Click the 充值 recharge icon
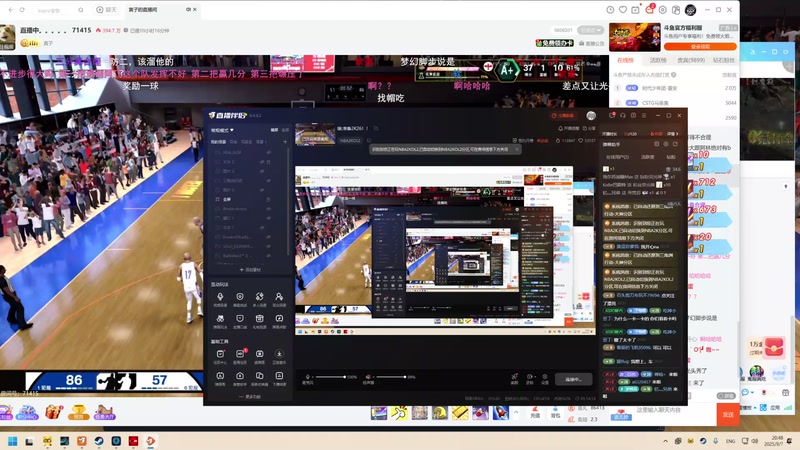The height and width of the screenshot is (450, 800). (535, 412)
